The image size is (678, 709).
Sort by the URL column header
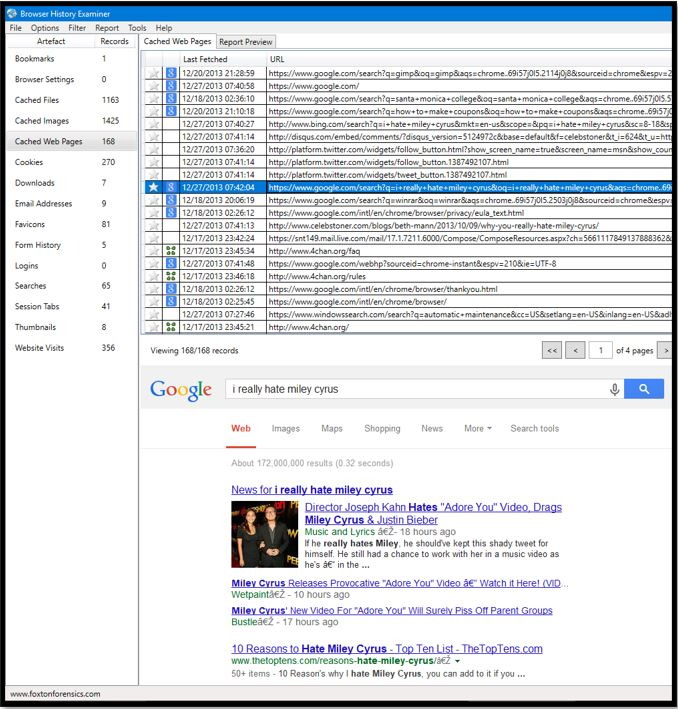pos(469,59)
